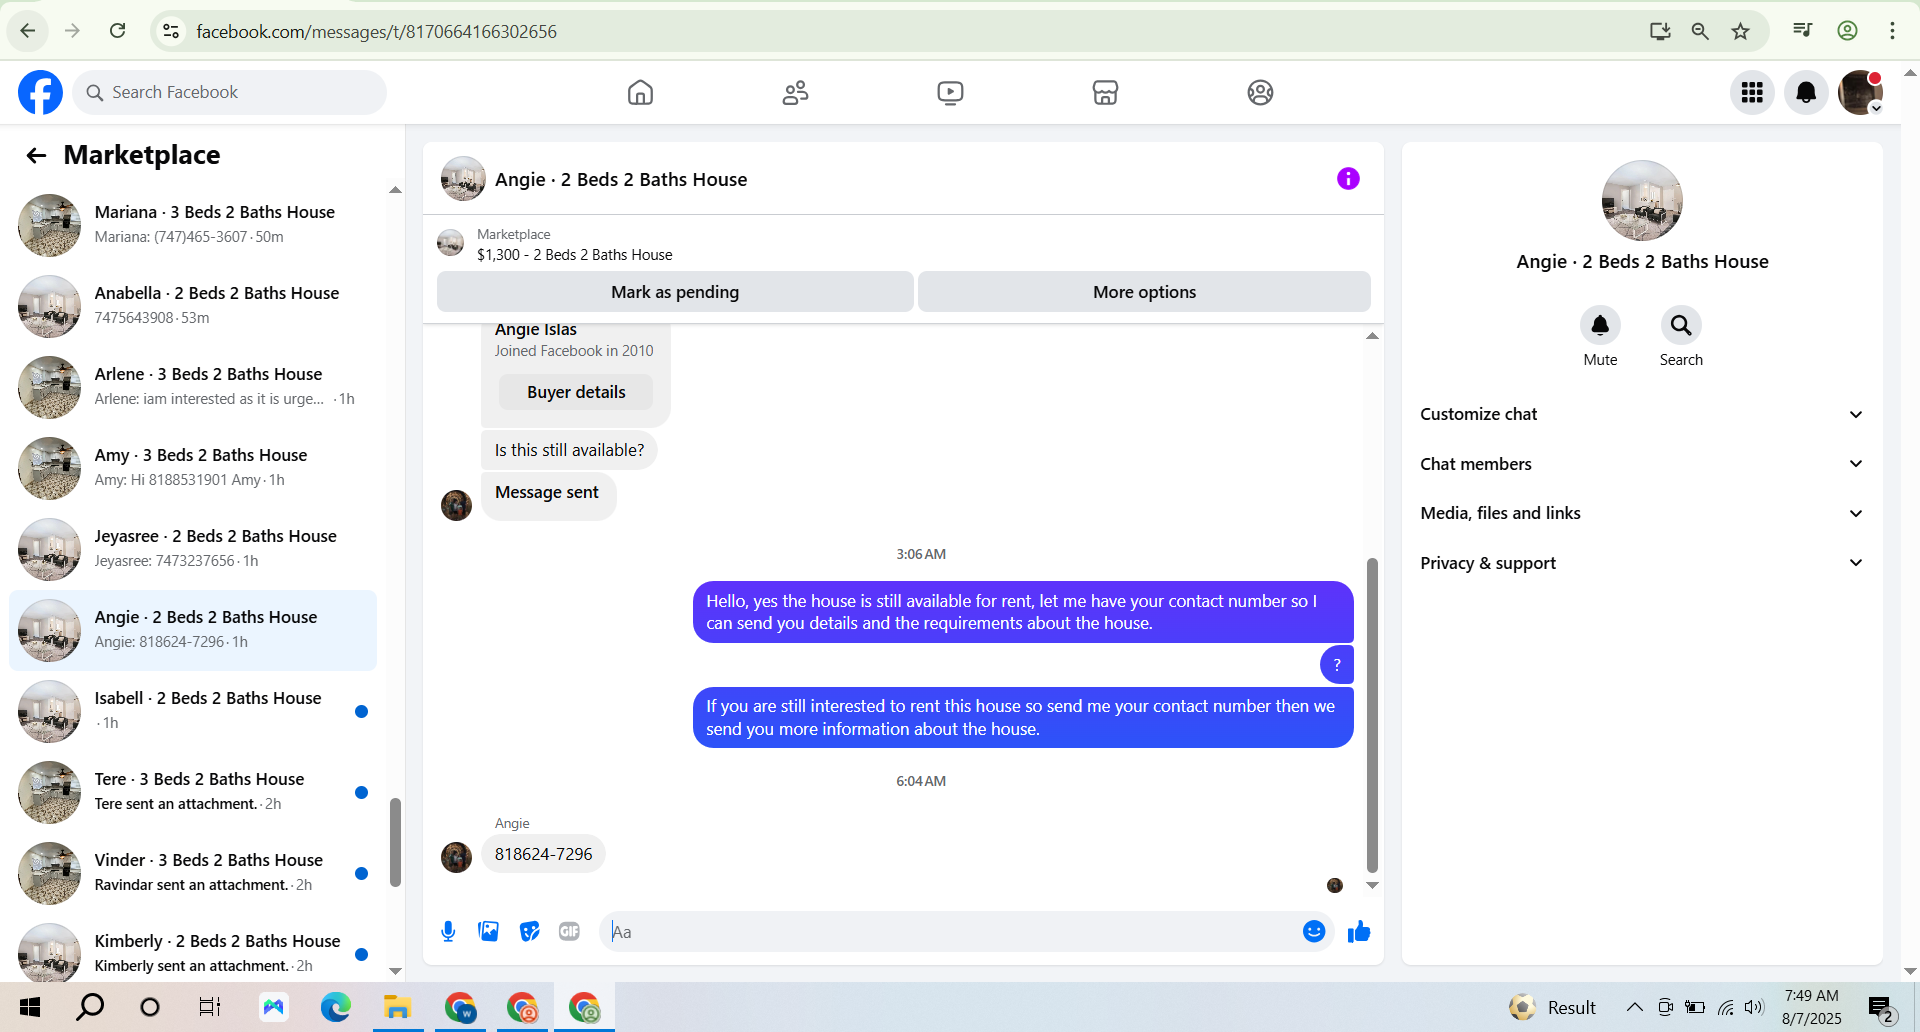The width and height of the screenshot is (1920, 1032).
Task: Click the browser reload icon
Action: [x=117, y=31]
